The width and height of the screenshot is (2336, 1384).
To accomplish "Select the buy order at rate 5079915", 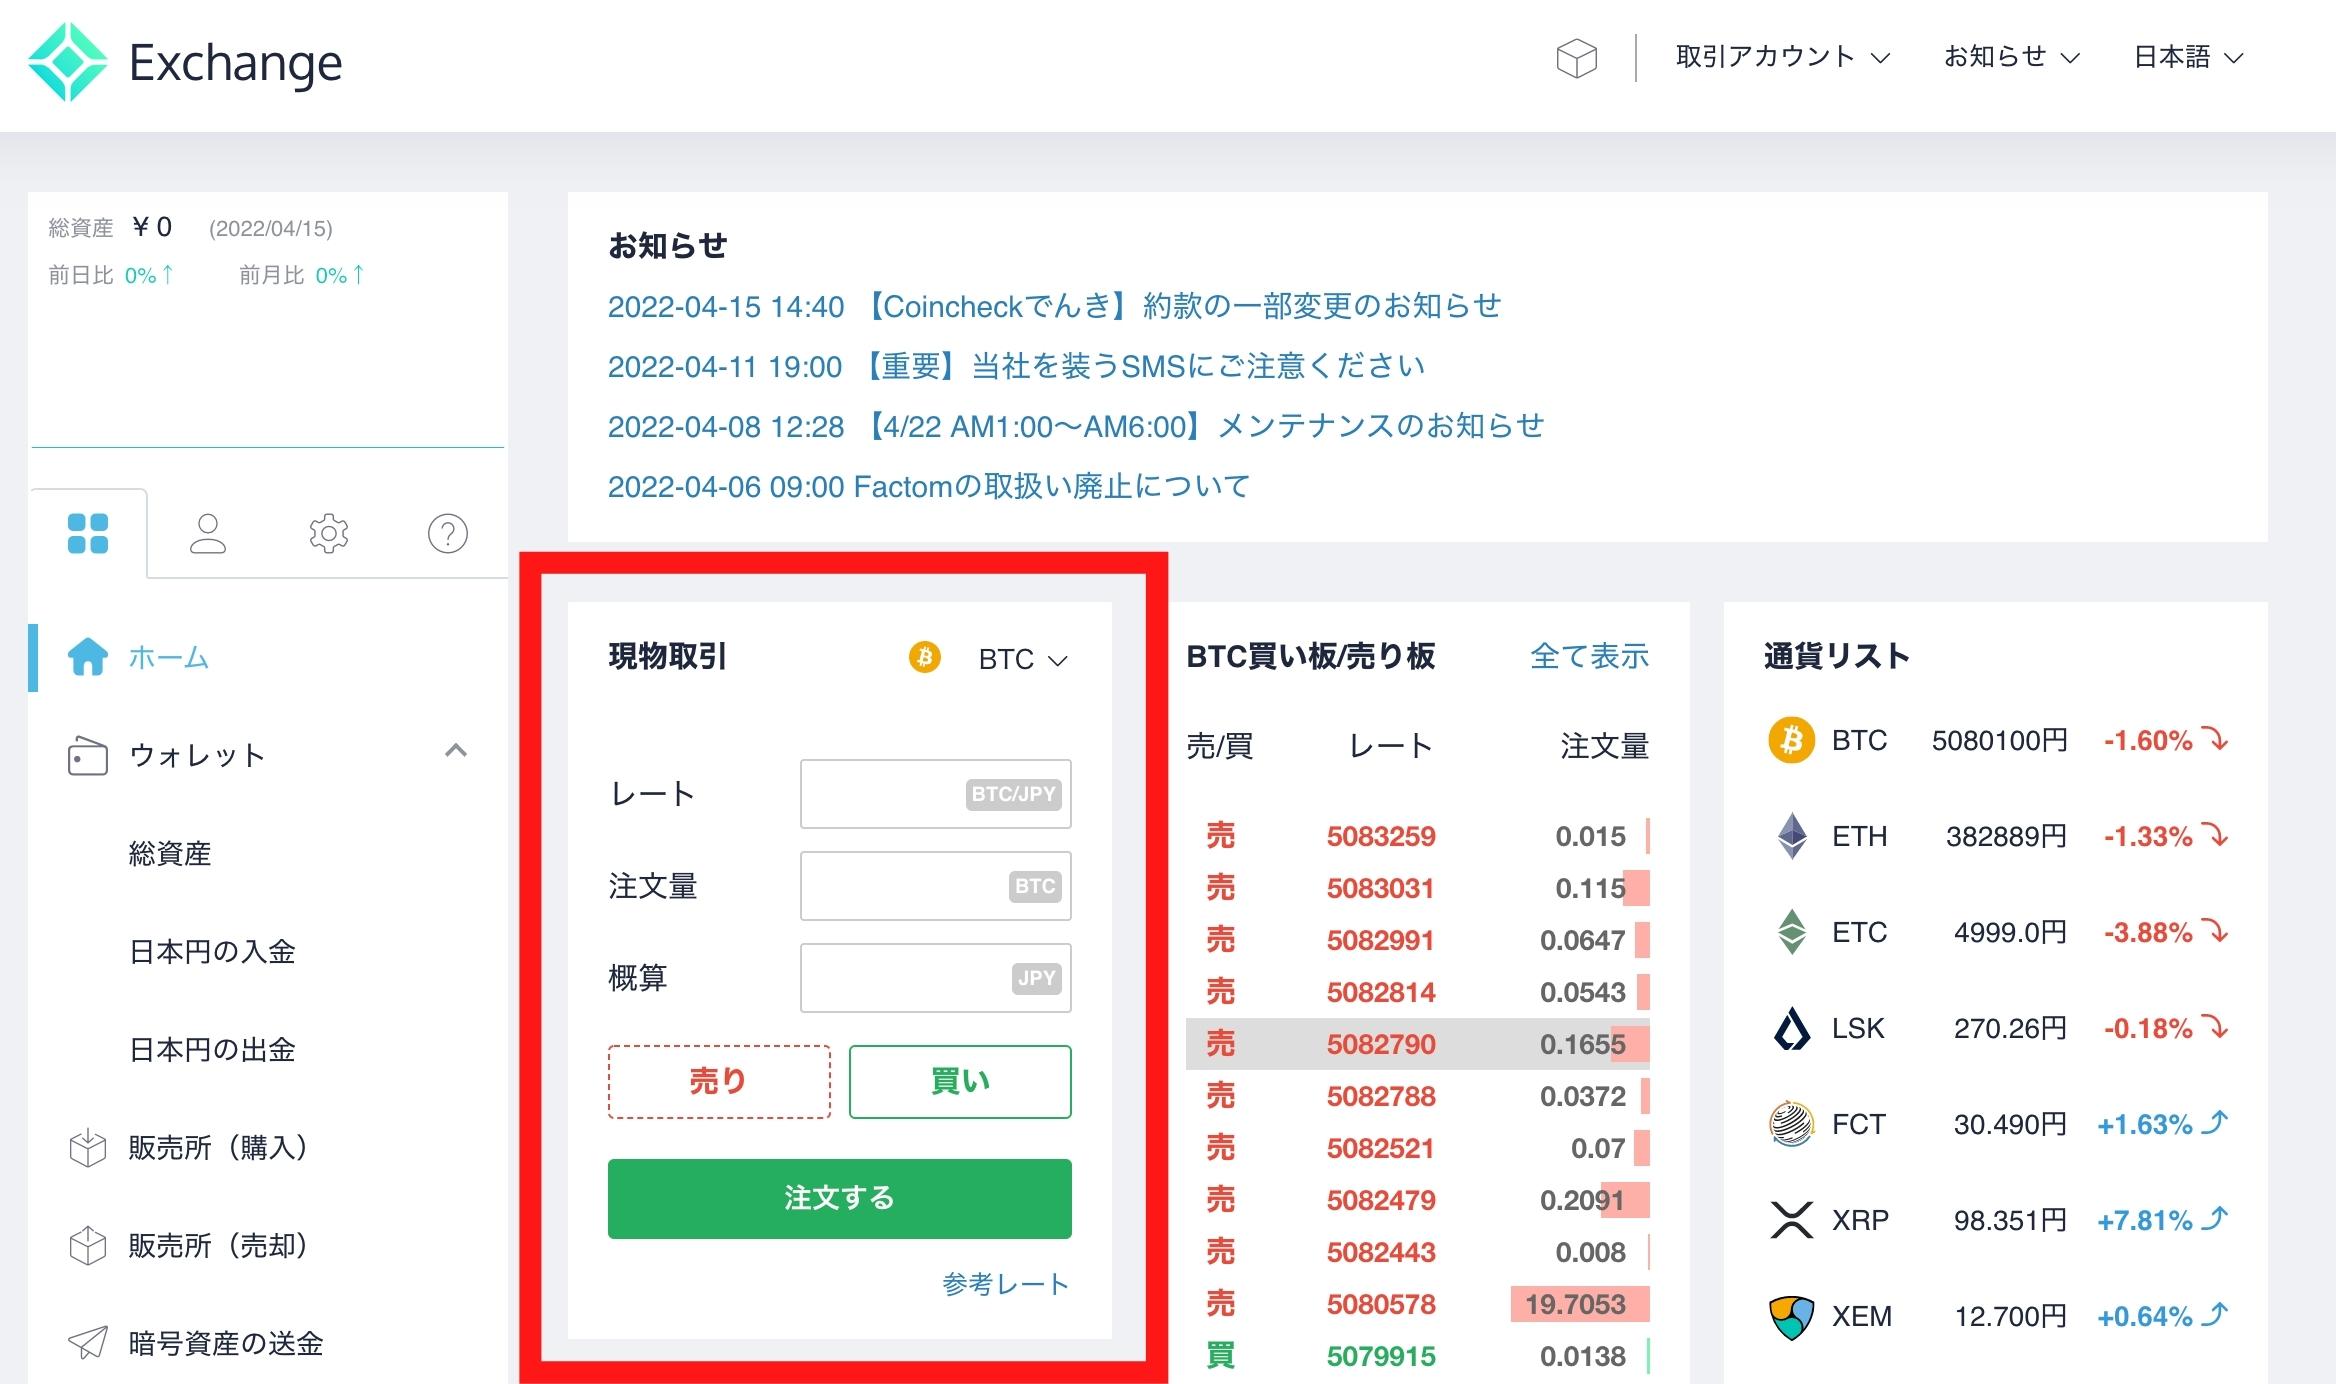I will (1418, 1356).
